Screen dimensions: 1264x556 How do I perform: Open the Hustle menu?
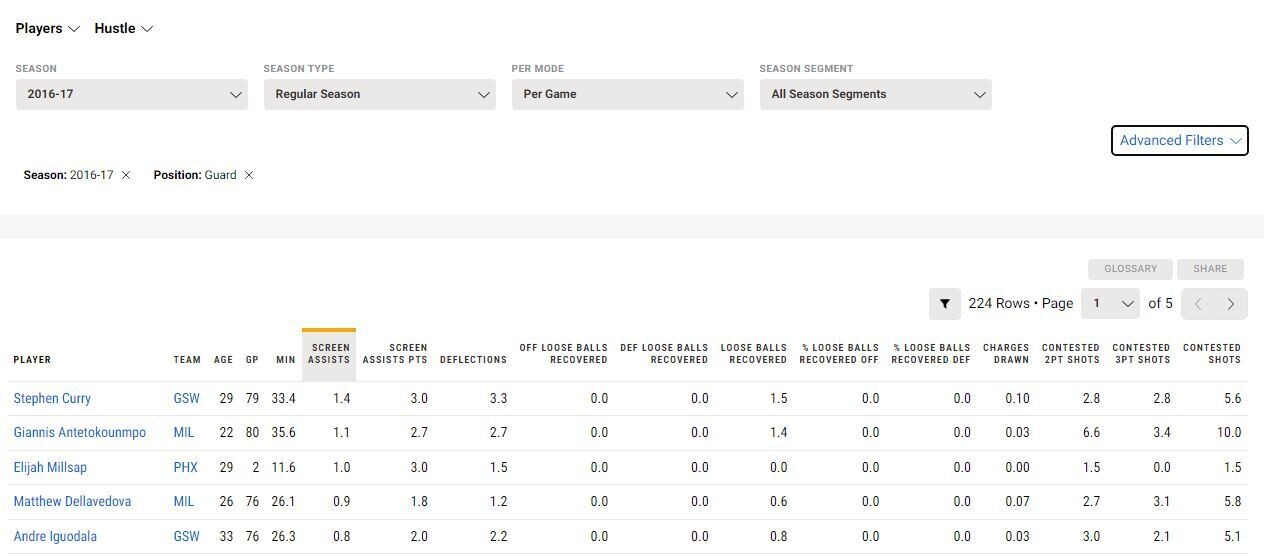coord(123,28)
